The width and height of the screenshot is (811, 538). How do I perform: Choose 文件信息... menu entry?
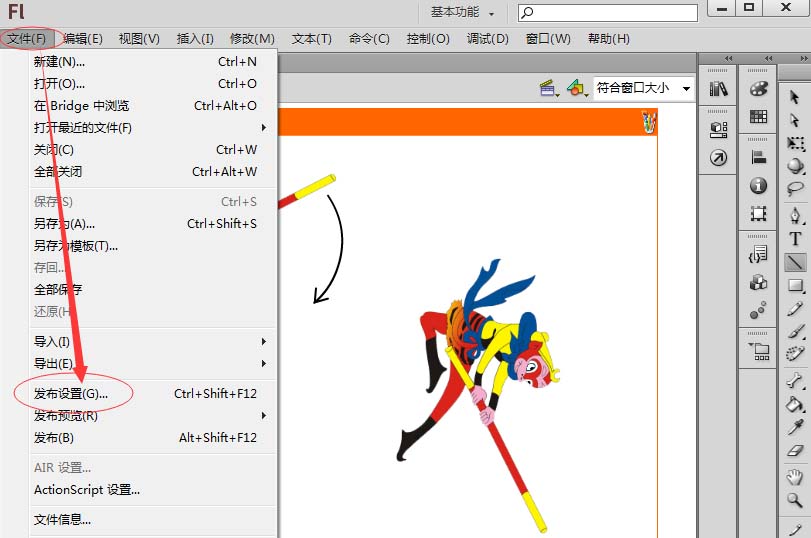pos(154,520)
